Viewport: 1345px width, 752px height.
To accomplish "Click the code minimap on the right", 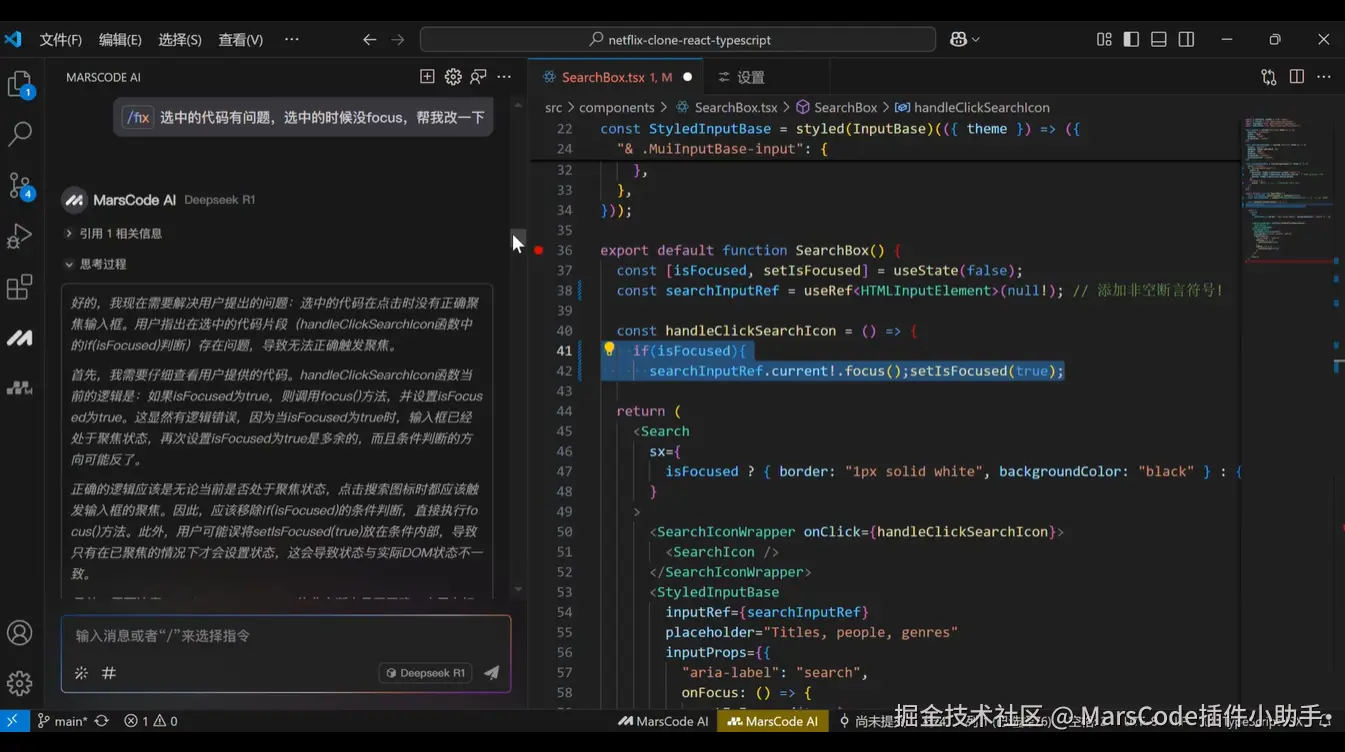I will 1285,190.
